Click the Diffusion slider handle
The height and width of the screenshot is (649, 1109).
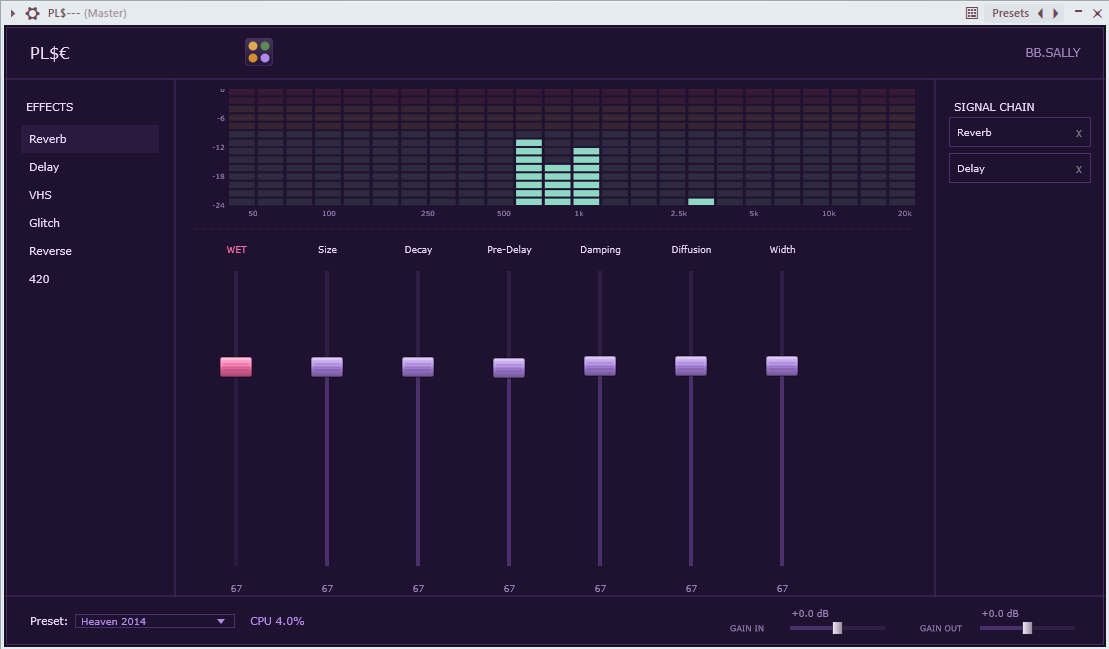[691, 366]
